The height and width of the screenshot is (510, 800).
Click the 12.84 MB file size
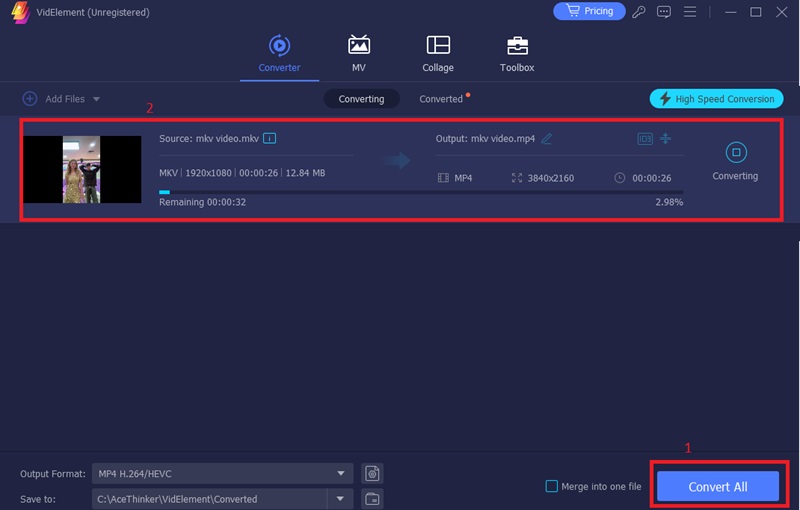pyautogui.click(x=305, y=173)
